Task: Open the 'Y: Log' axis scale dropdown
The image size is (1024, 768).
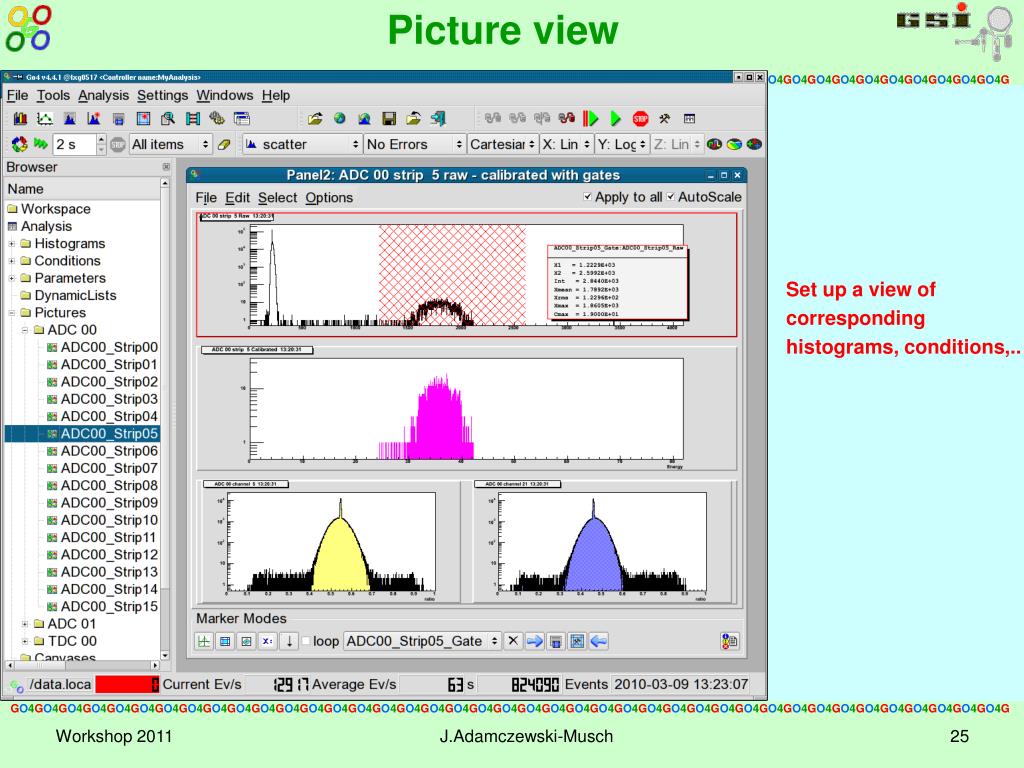Action: pyautogui.click(x=622, y=144)
